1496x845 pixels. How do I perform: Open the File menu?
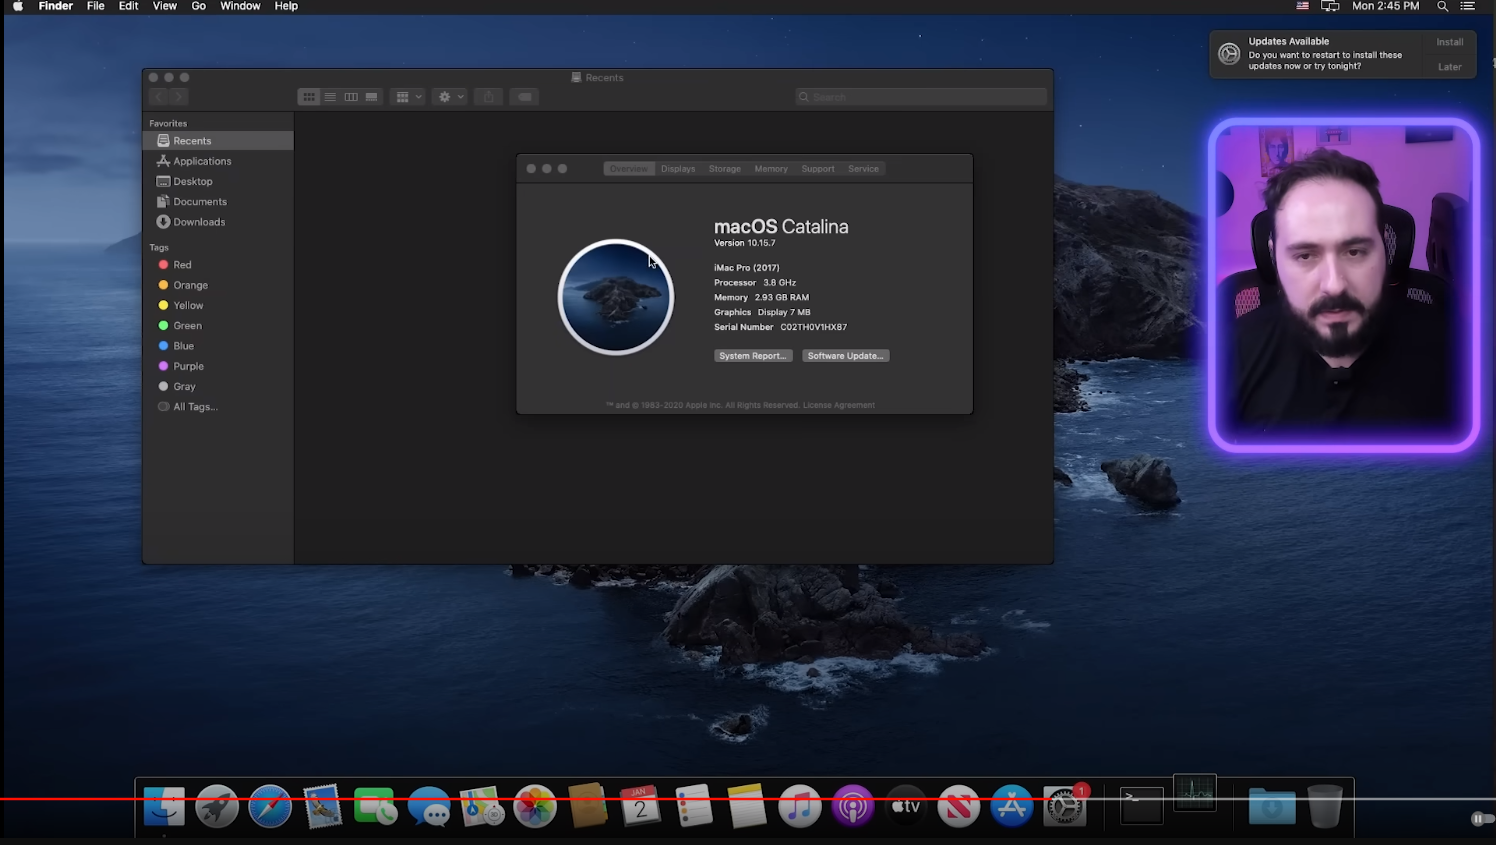(96, 6)
